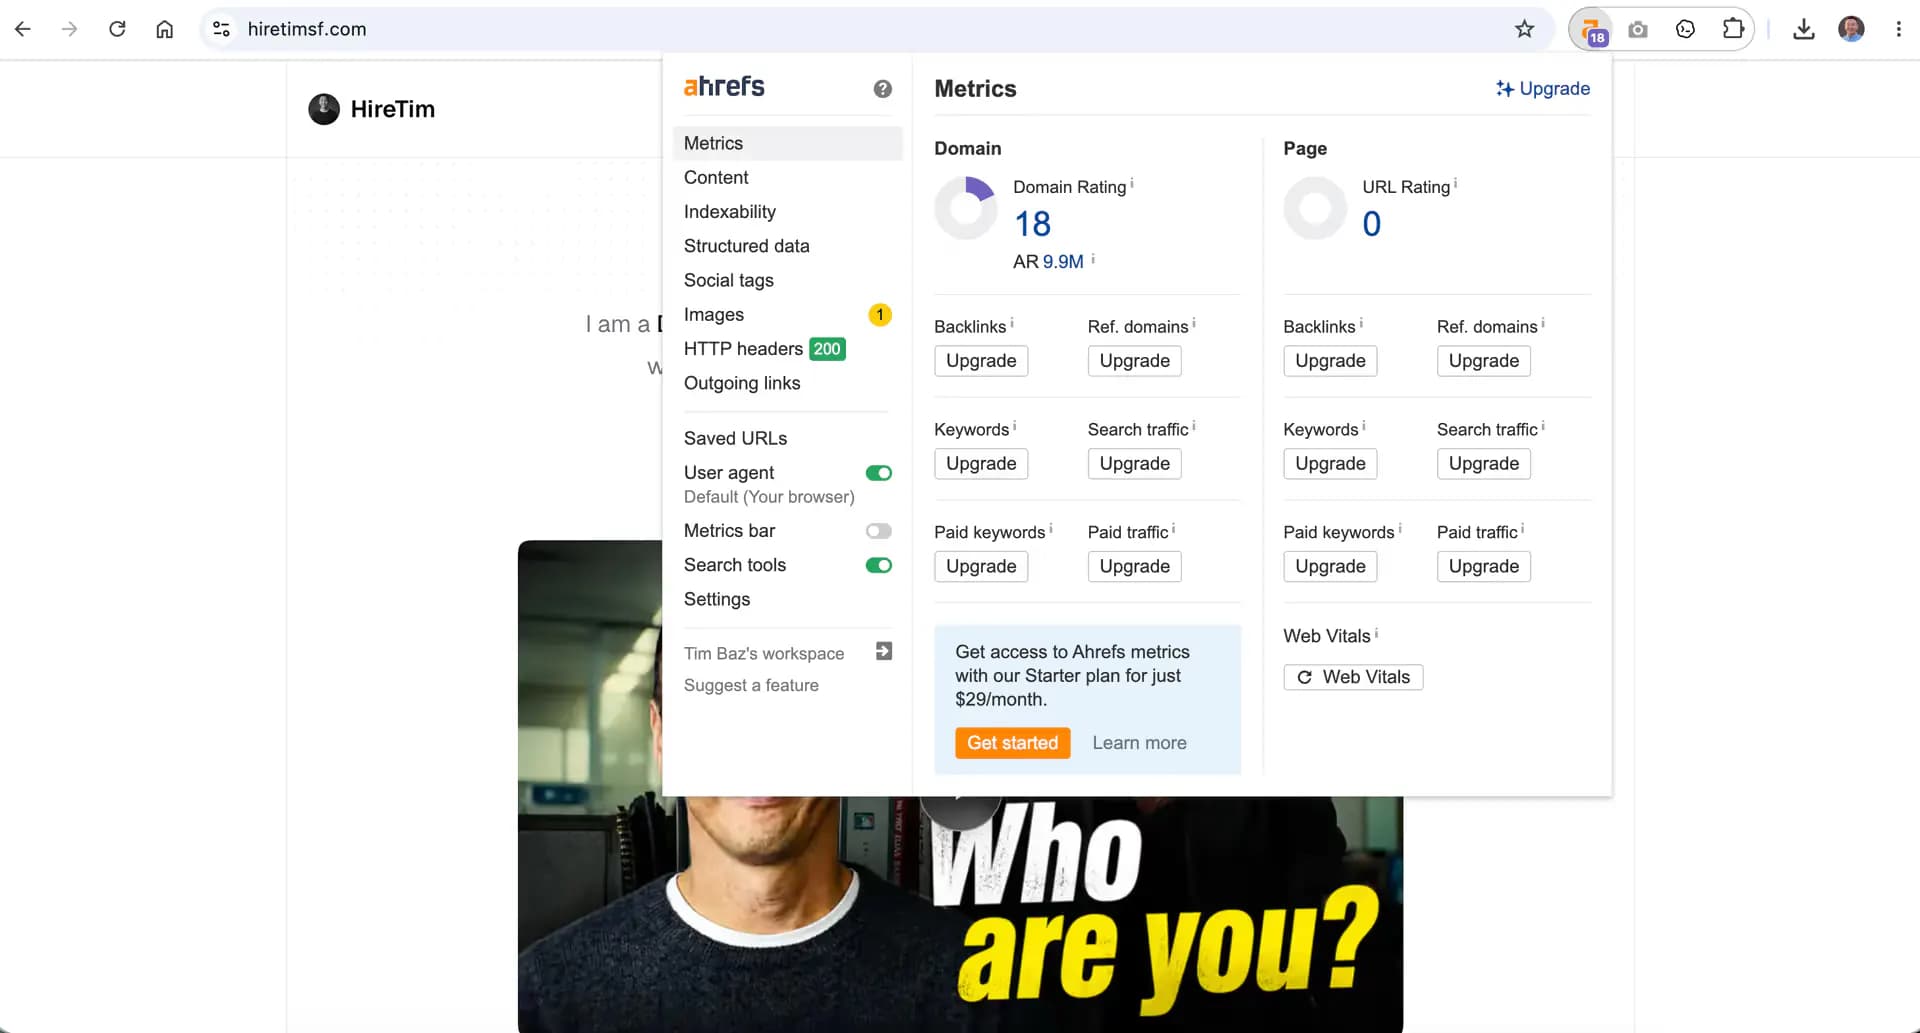1920x1033 pixels.
Task: Click the face icon extension in toolbar
Action: pos(1685,29)
